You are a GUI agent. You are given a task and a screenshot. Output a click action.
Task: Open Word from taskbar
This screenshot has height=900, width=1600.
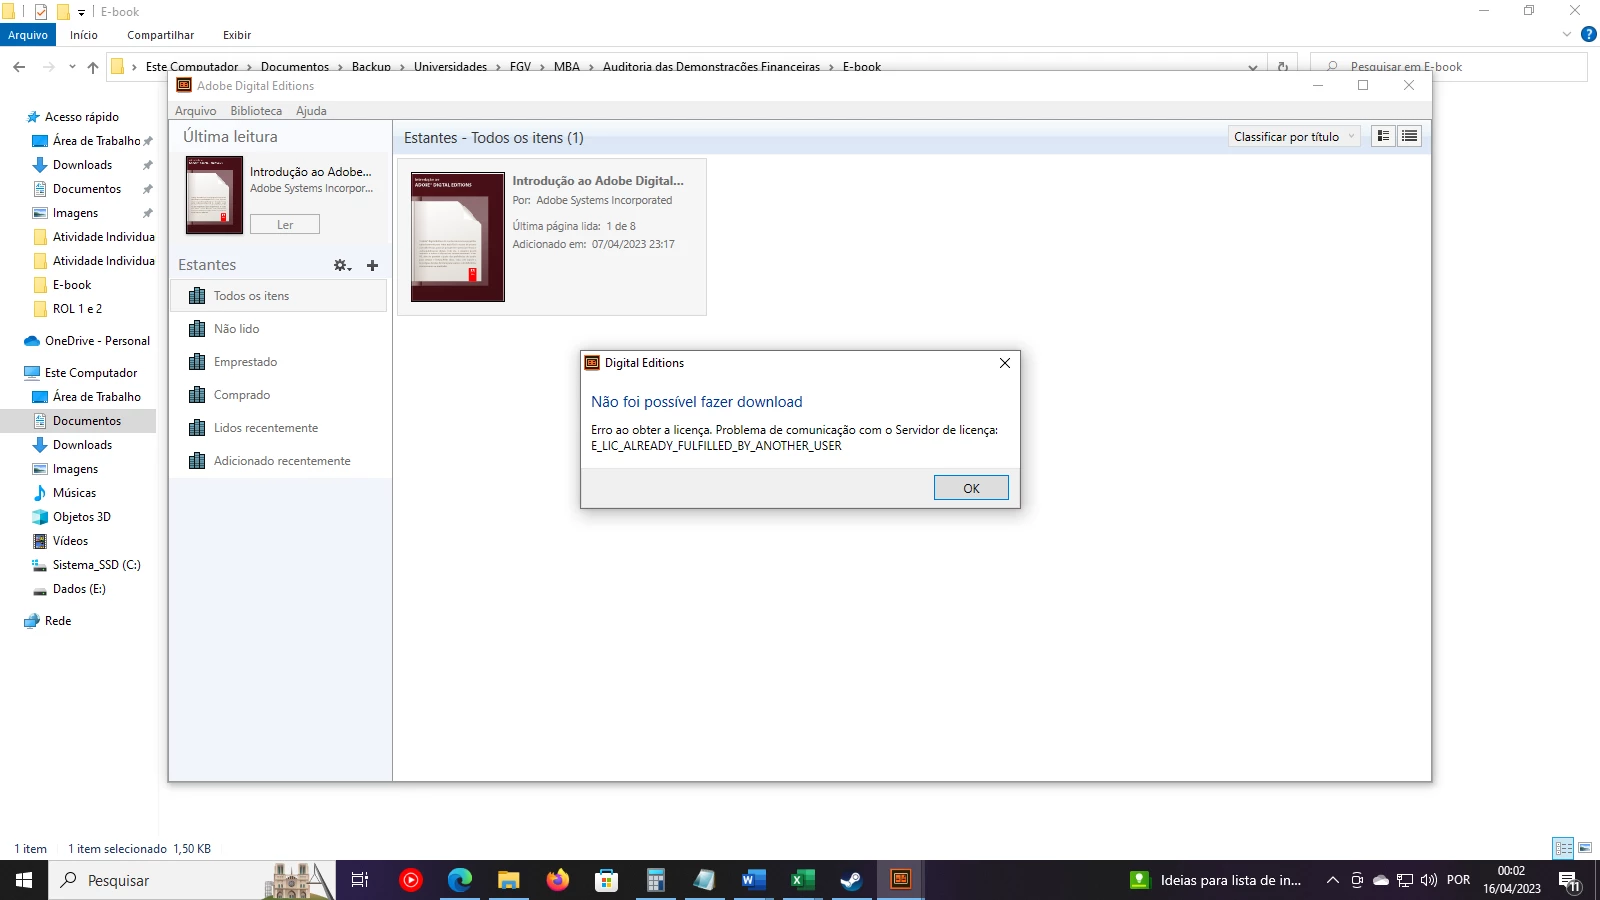coord(753,880)
